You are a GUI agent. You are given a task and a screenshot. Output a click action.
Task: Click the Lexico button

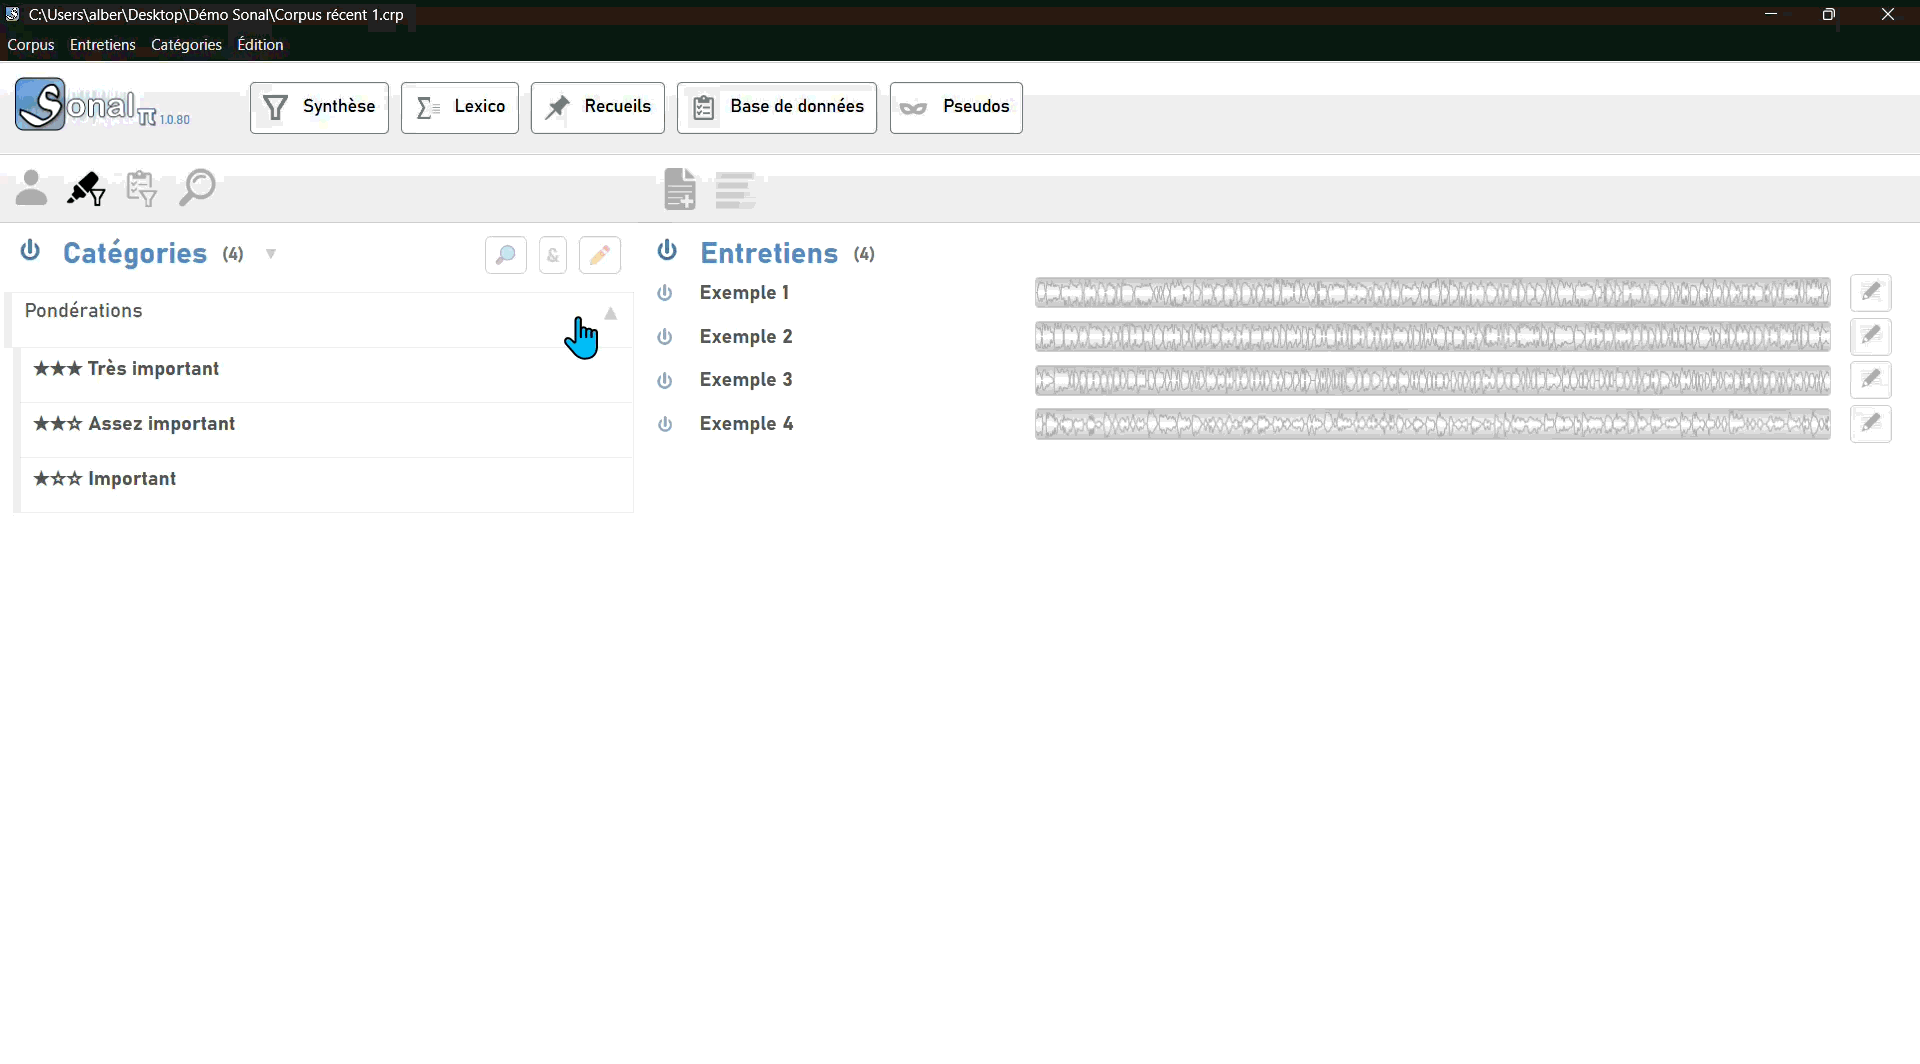tap(460, 107)
